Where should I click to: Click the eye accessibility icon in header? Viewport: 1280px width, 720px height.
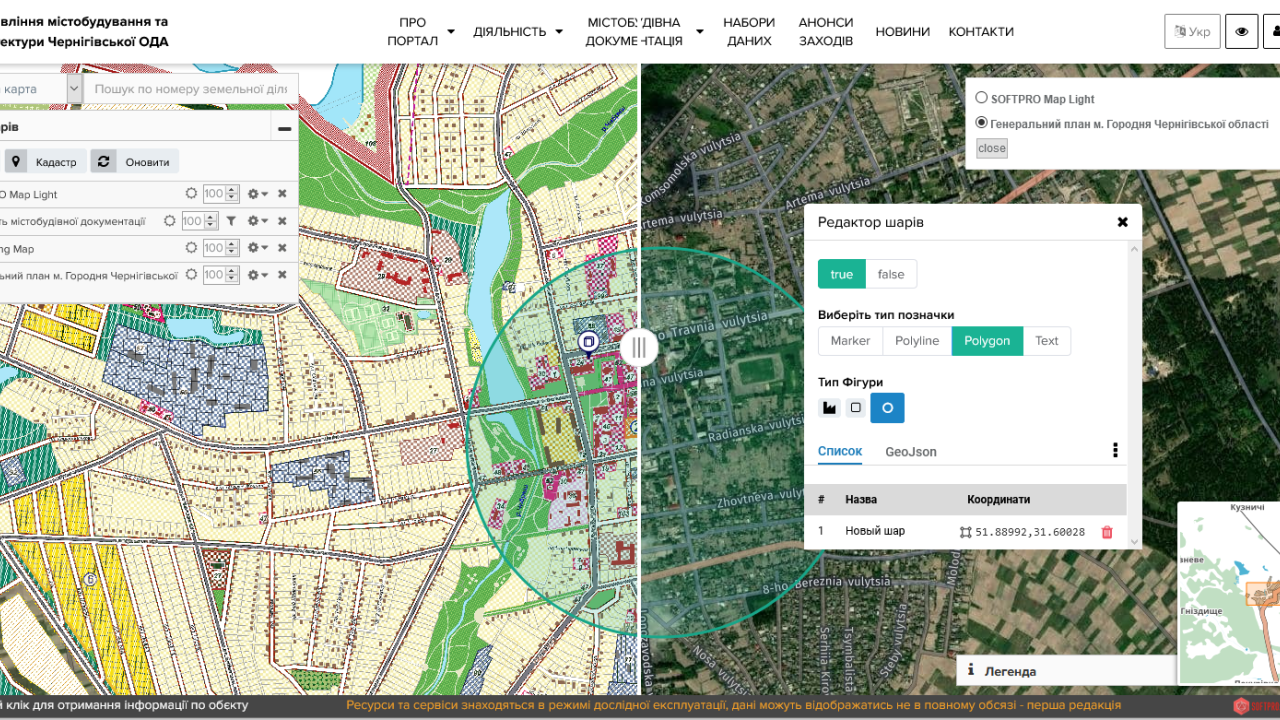(1241, 31)
